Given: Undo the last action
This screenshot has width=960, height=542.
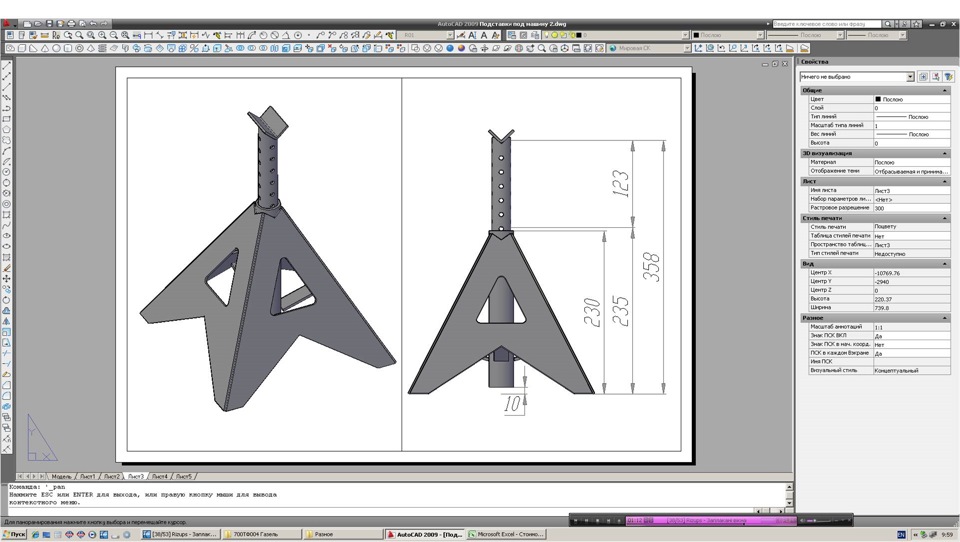Looking at the screenshot, I should [93, 24].
